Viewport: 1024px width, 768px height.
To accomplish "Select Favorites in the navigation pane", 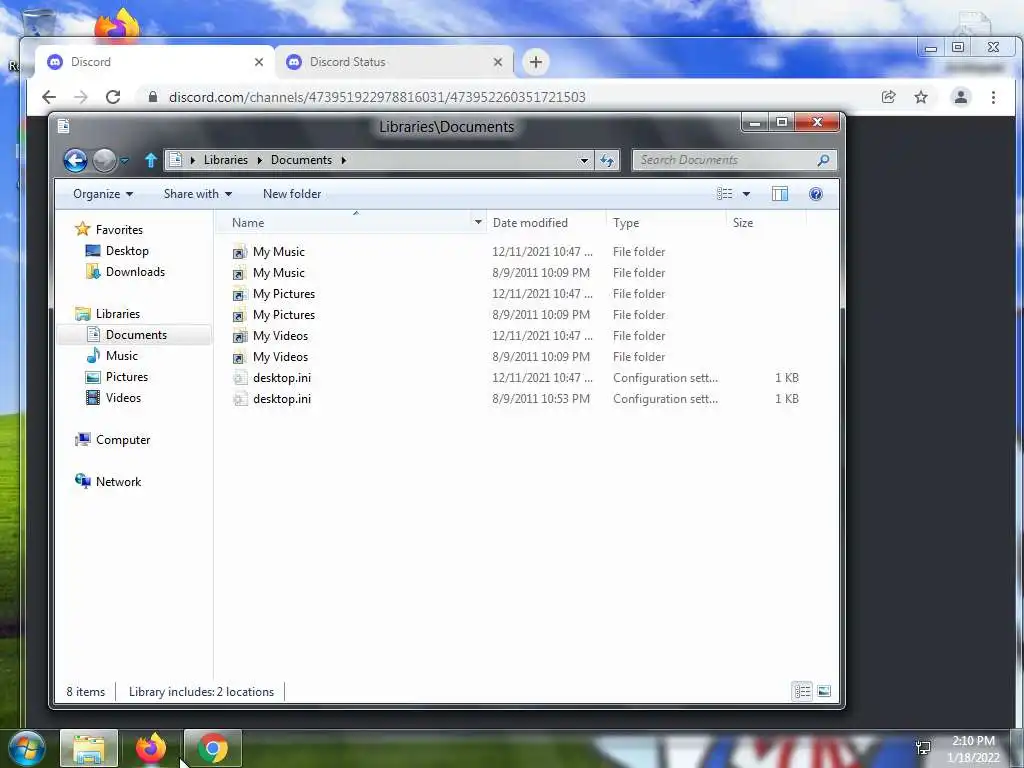I will (x=108, y=229).
